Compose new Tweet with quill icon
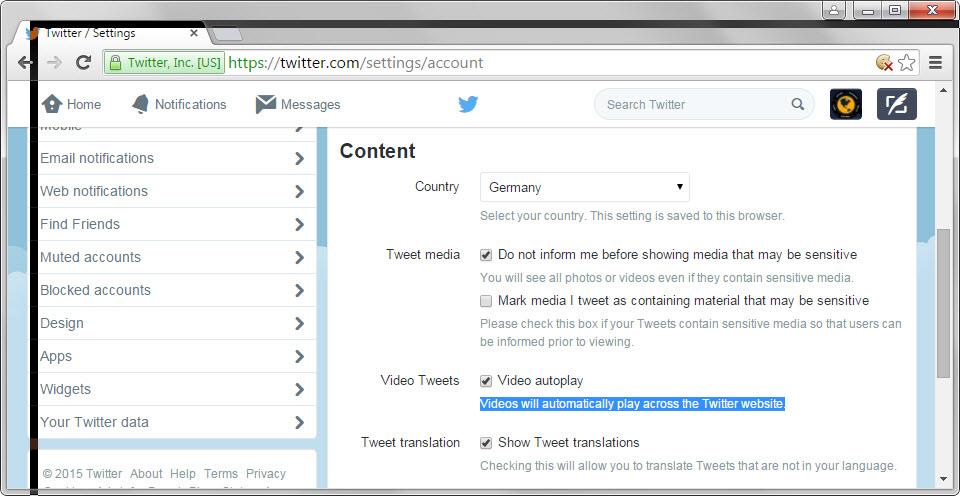Viewport: 960px width, 496px height. click(x=896, y=104)
